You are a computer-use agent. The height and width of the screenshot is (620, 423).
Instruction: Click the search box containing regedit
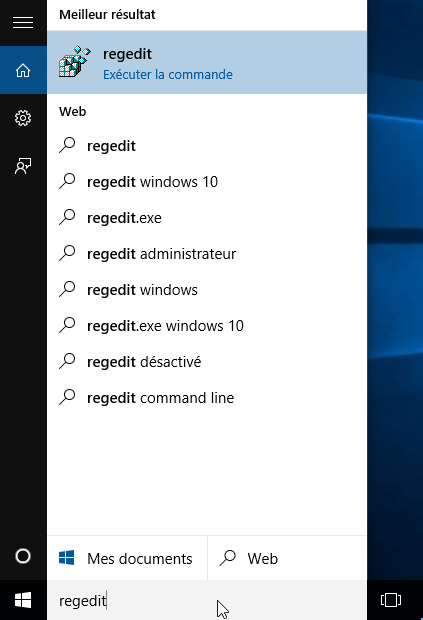tap(207, 600)
